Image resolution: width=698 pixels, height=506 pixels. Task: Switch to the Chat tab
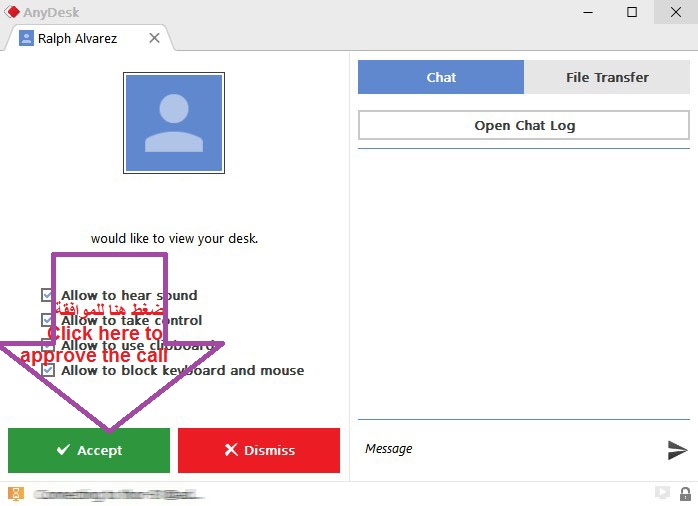[441, 77]
